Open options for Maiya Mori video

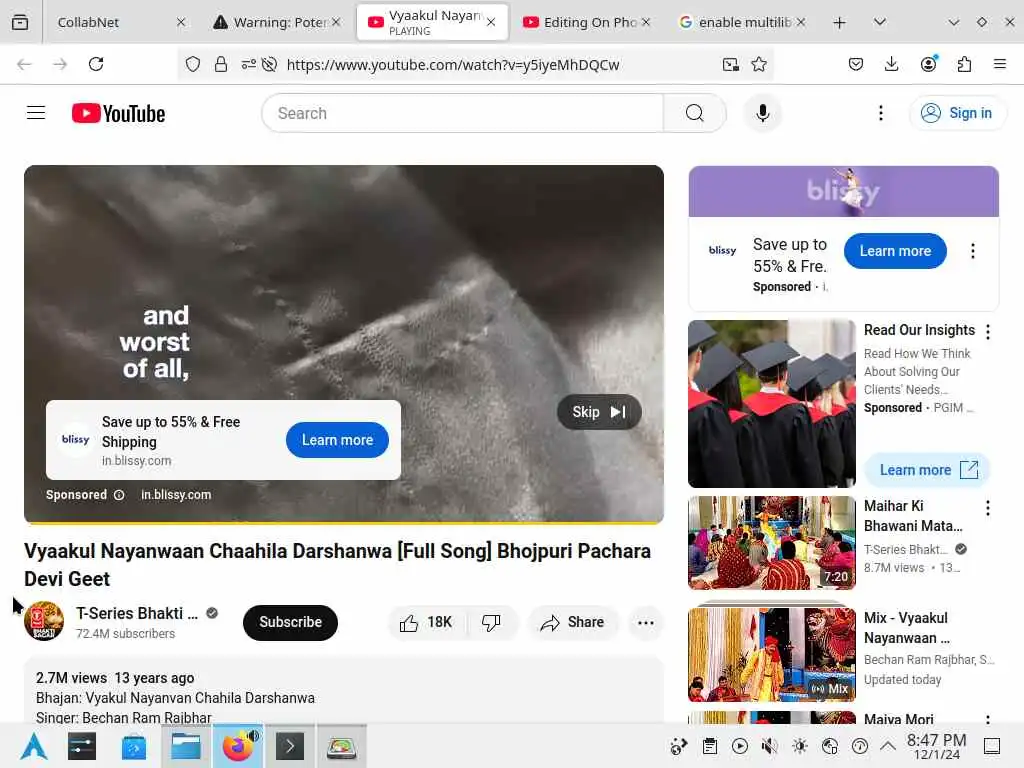(987, 720)
